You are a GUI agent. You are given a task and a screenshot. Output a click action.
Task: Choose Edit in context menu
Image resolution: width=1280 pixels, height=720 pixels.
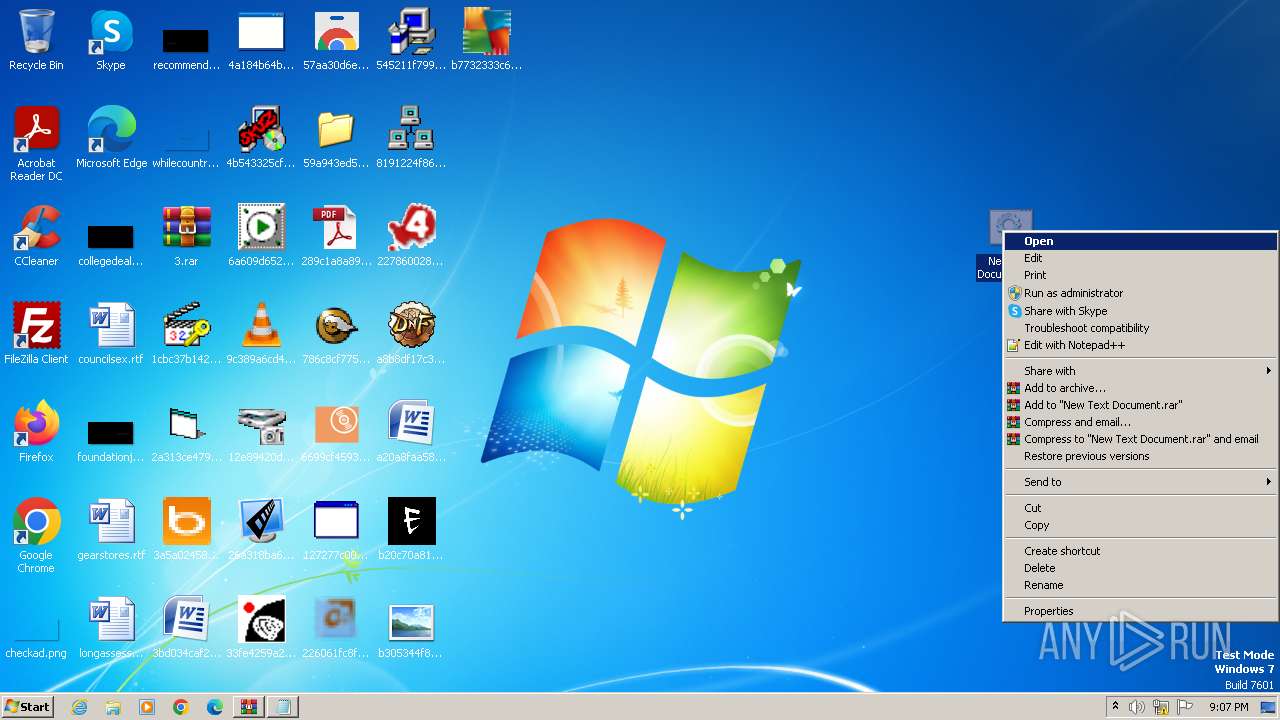[1140, 258]
